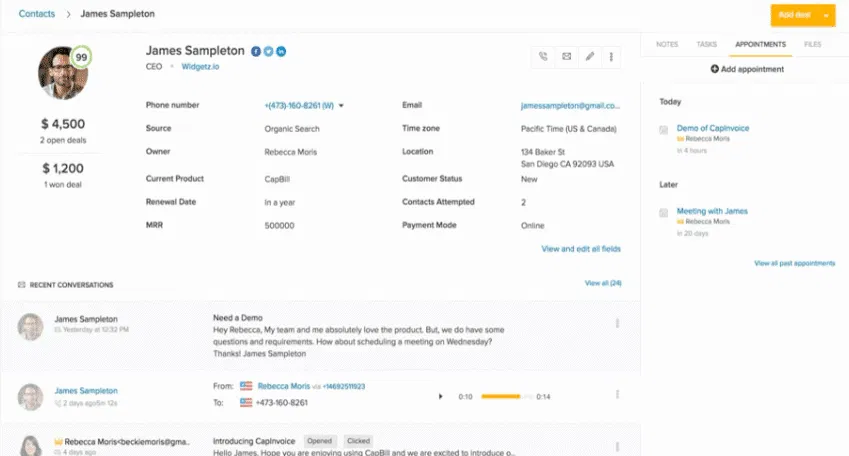Screen dimensions: 849x456
Task: Click the Add deal button
Action: click(794, 15)
